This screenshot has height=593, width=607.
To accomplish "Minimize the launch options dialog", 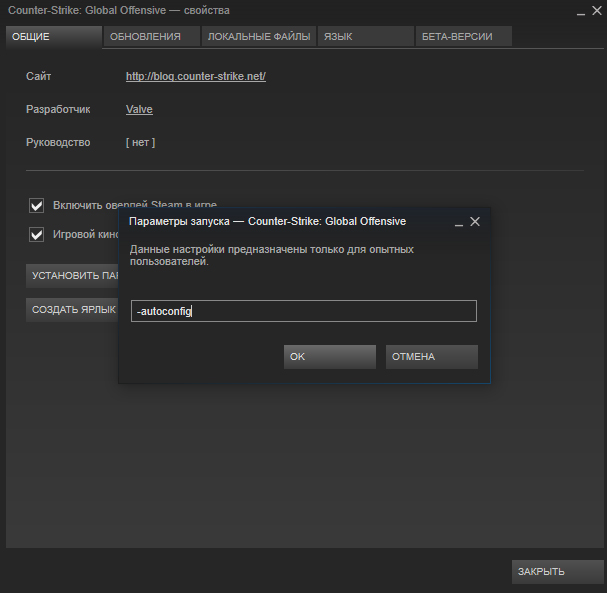I will [x=459, y=223].
